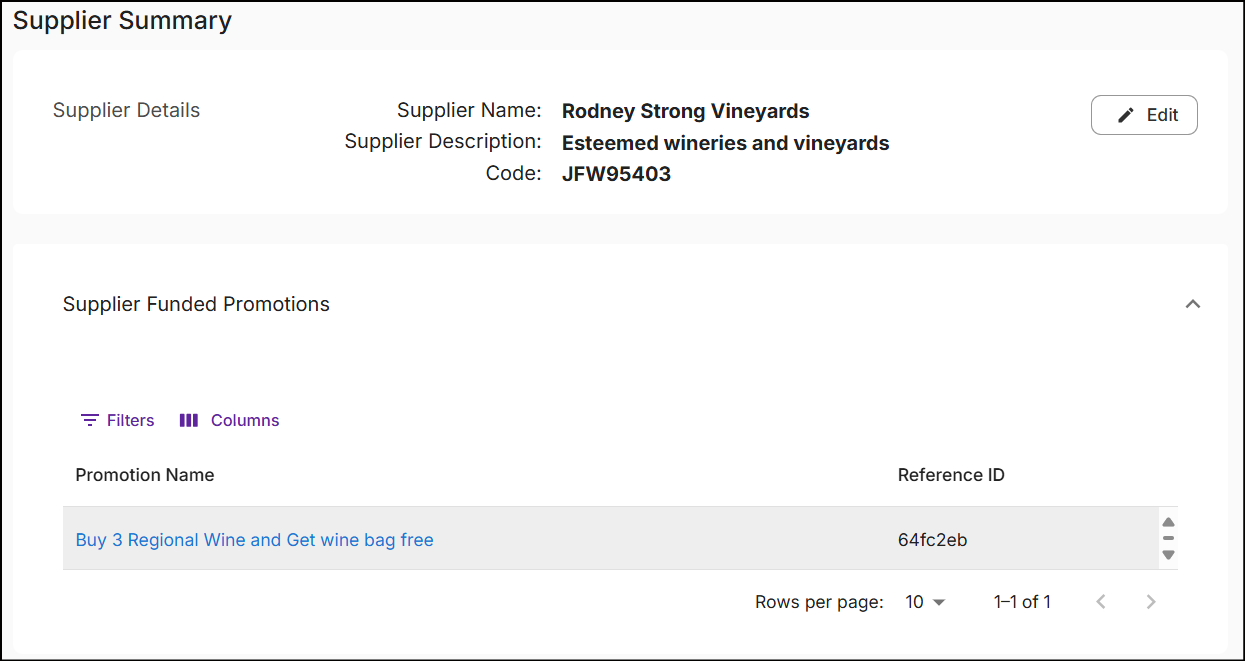Click the Supplier Summary page heading

pyautogui.click(x=122, y=21)
